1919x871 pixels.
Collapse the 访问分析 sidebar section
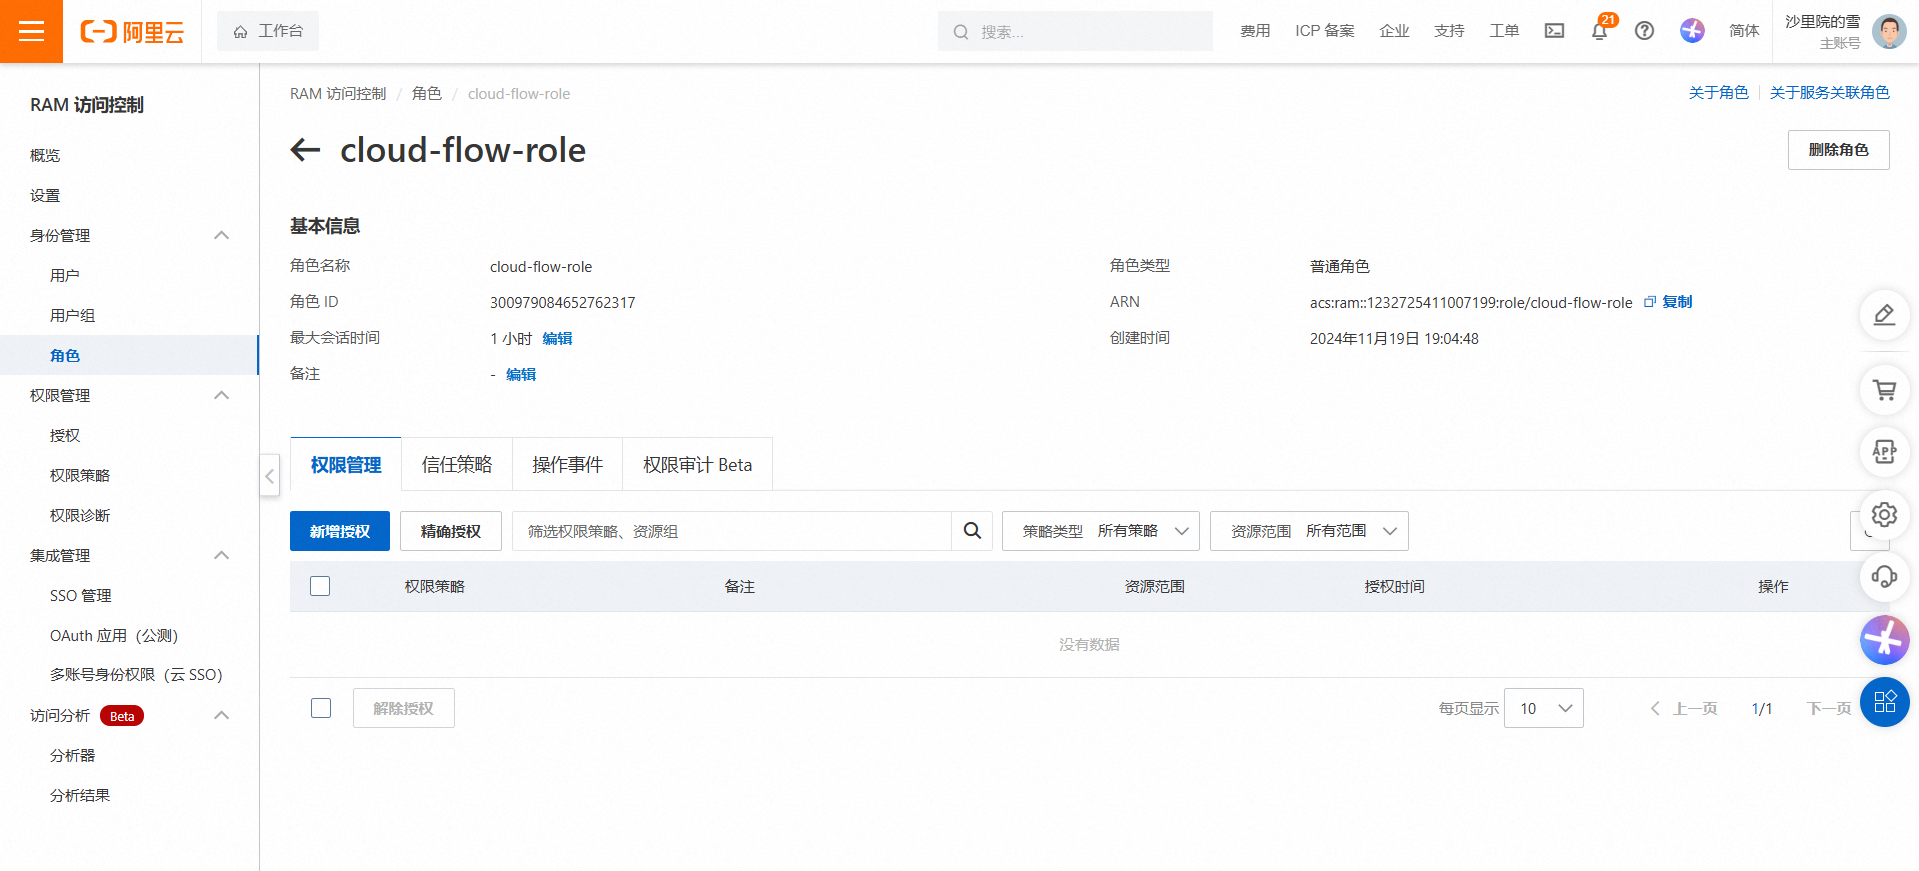(x=222, y=715)
